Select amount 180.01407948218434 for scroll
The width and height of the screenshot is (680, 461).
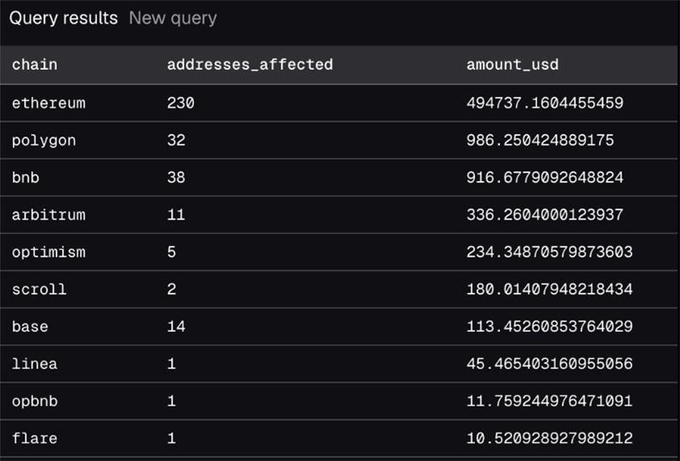(x=549, y=289)
